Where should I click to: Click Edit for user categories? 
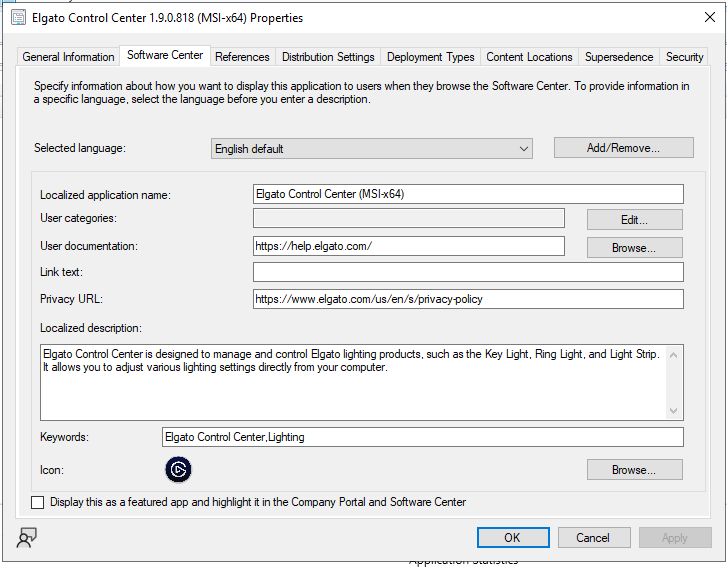point(634,219)
